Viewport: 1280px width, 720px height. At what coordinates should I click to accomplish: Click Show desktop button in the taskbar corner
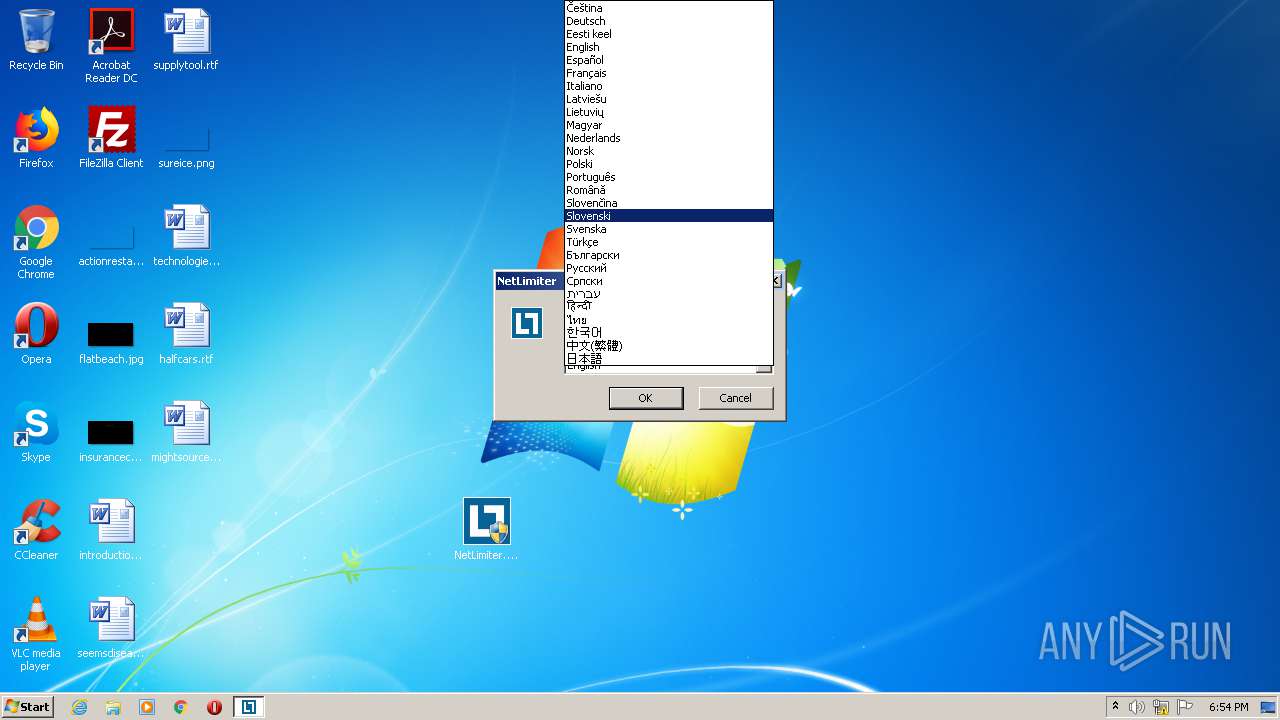coord(1270,707)
